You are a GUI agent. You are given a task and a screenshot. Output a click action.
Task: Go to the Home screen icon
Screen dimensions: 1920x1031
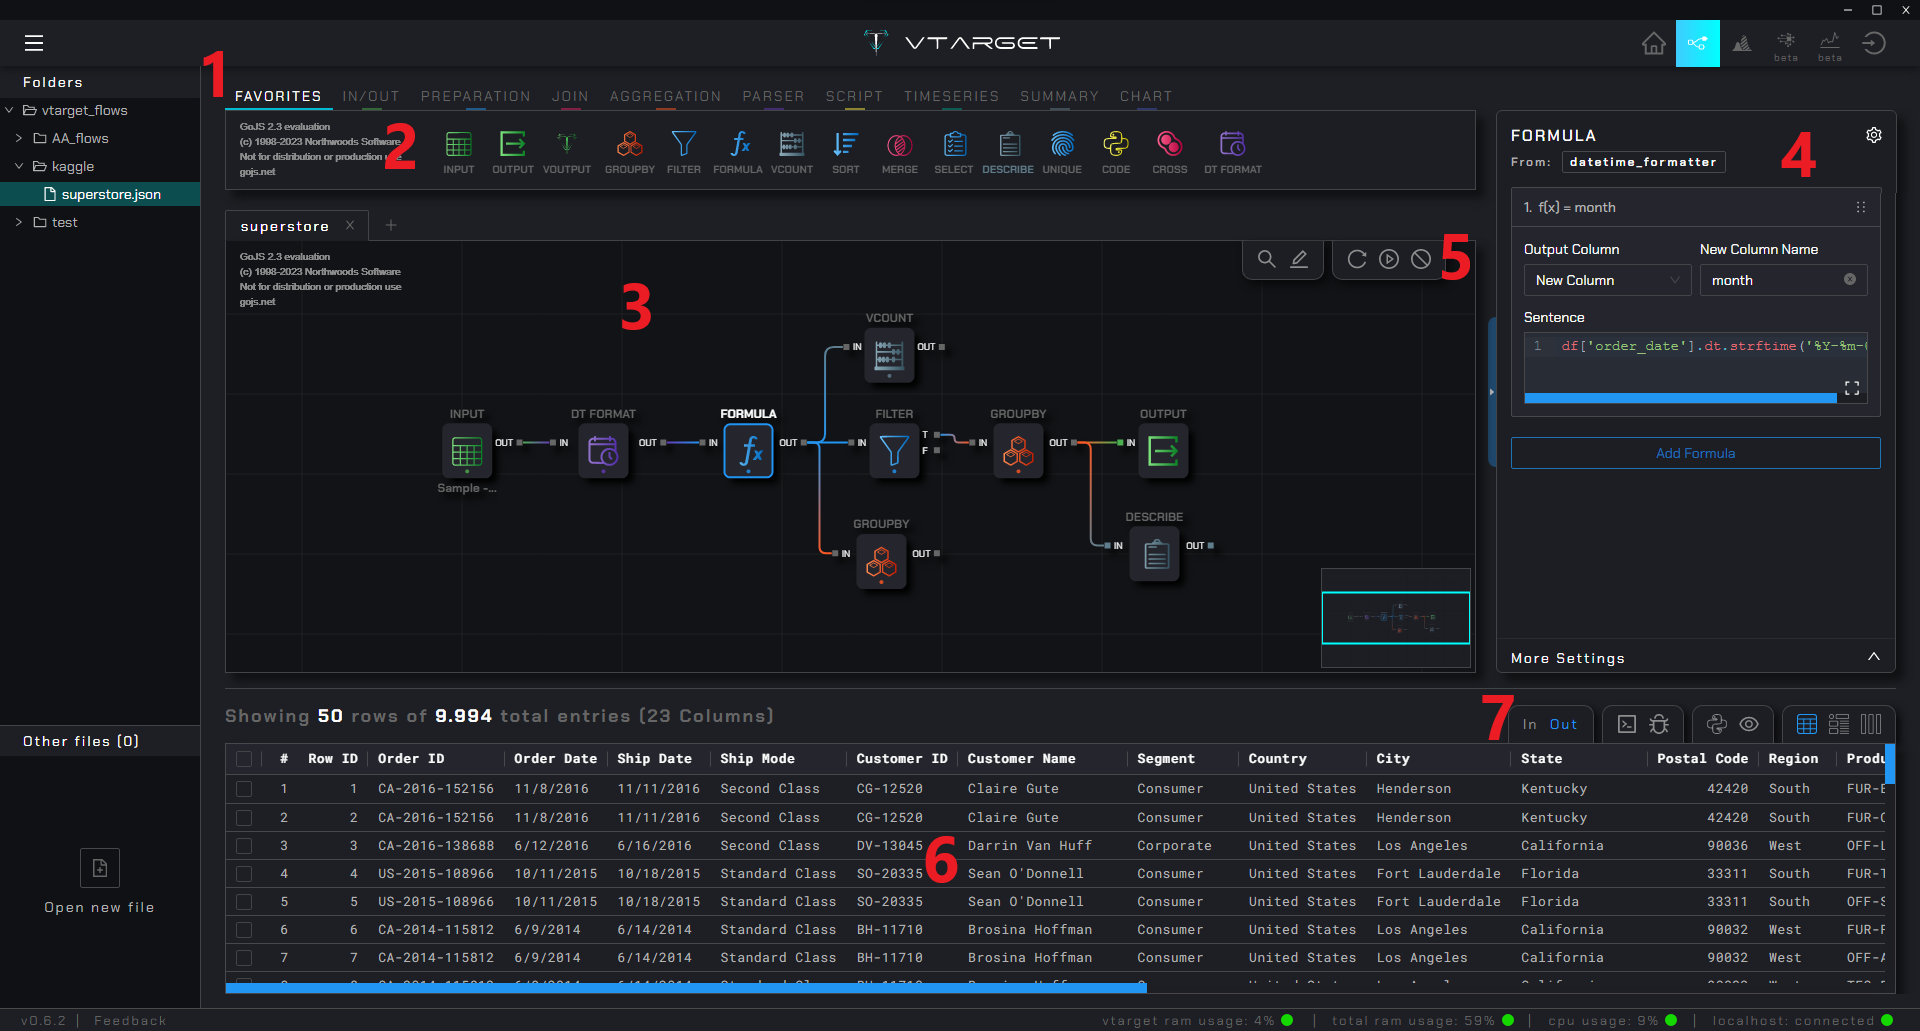tap(1654, 43)
